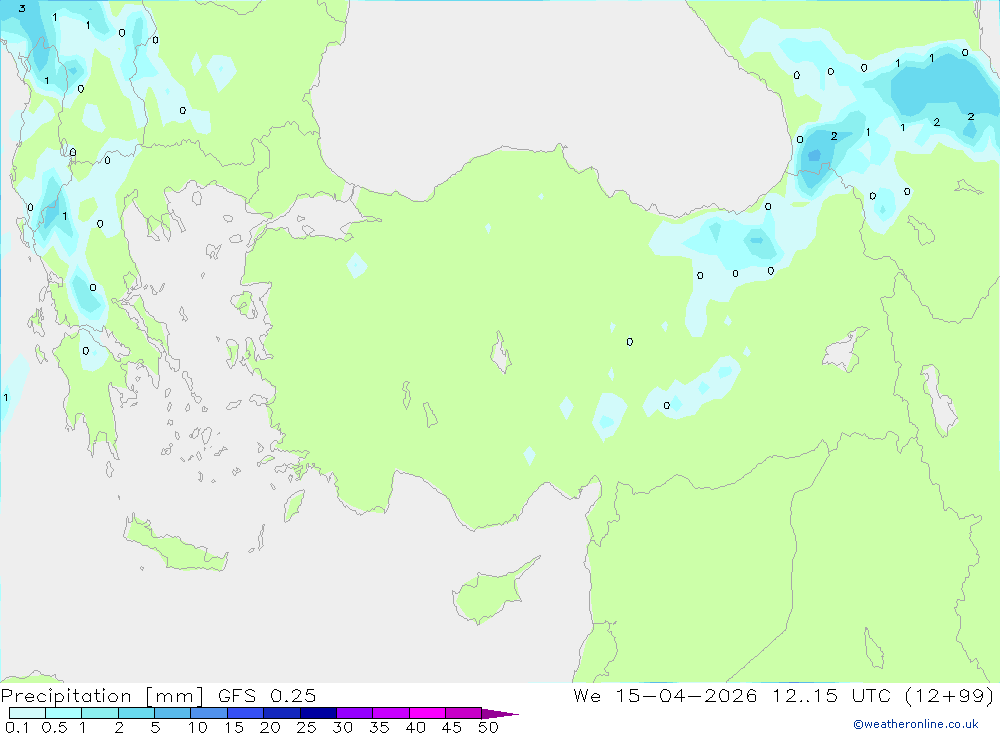Pick the 15–20 mm legend color swatch
The height and width of the screenshot is (733, 1000).
point(246,713)
